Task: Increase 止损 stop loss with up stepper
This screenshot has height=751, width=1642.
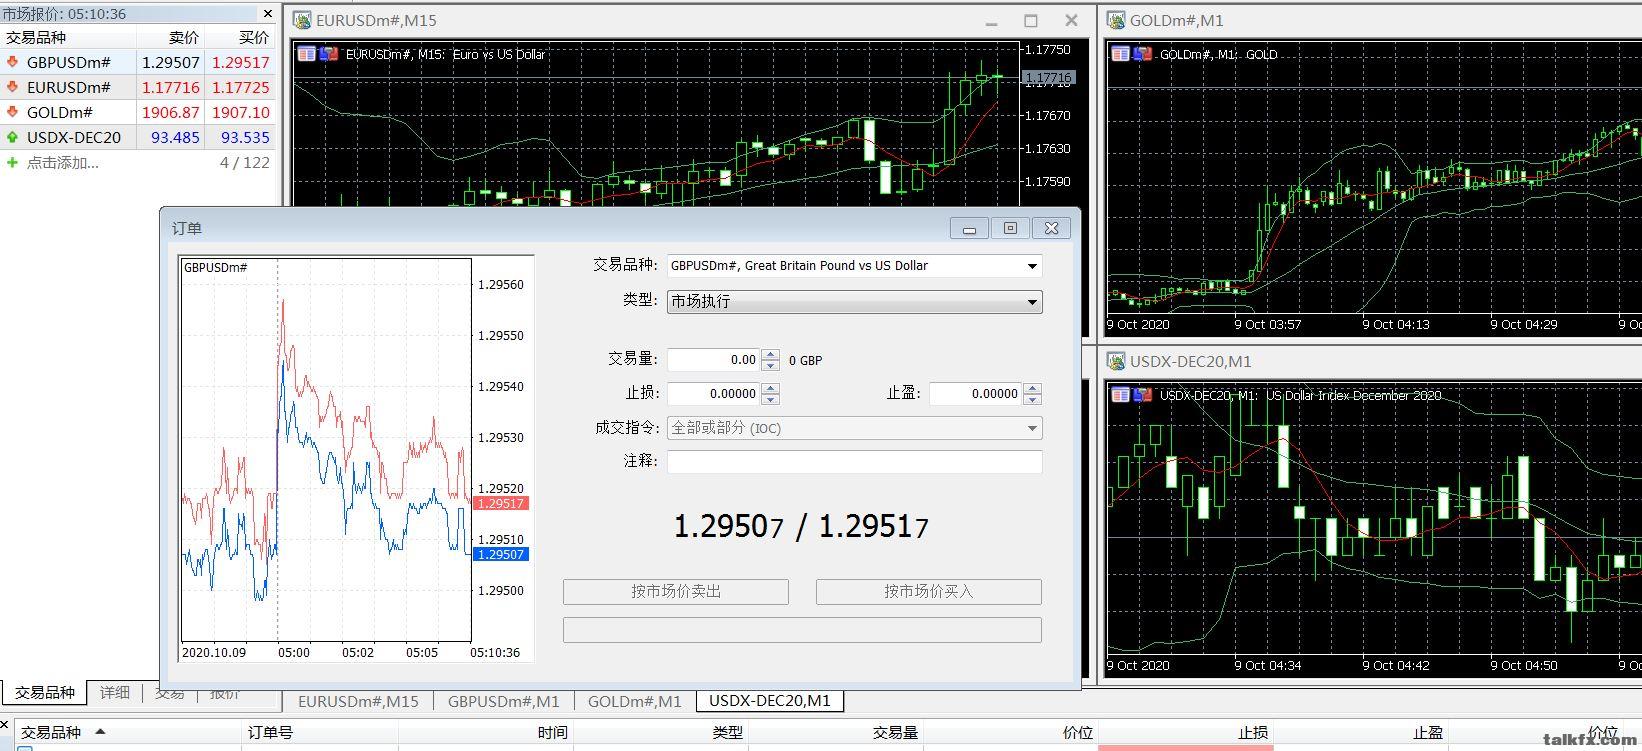Action: 770,389
